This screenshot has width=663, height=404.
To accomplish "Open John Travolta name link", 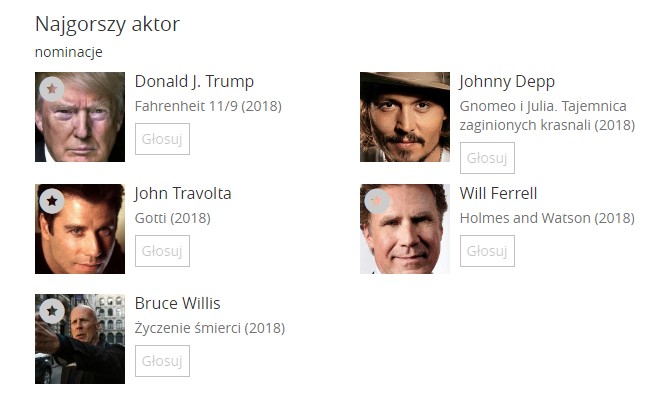I will [x=183, y=194].
